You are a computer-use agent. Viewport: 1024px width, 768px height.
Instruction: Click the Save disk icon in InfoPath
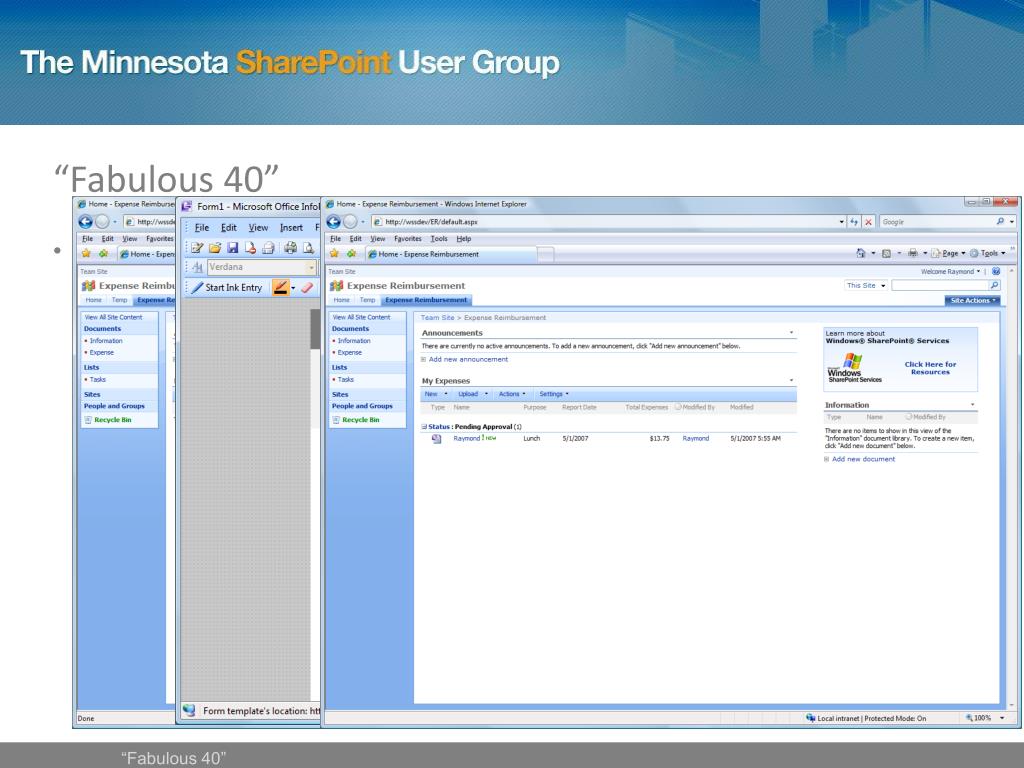pos(232,248)
